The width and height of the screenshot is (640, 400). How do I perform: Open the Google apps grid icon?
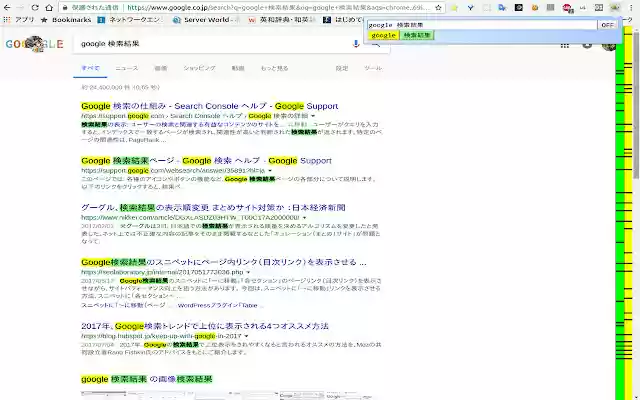click(565, 45)
